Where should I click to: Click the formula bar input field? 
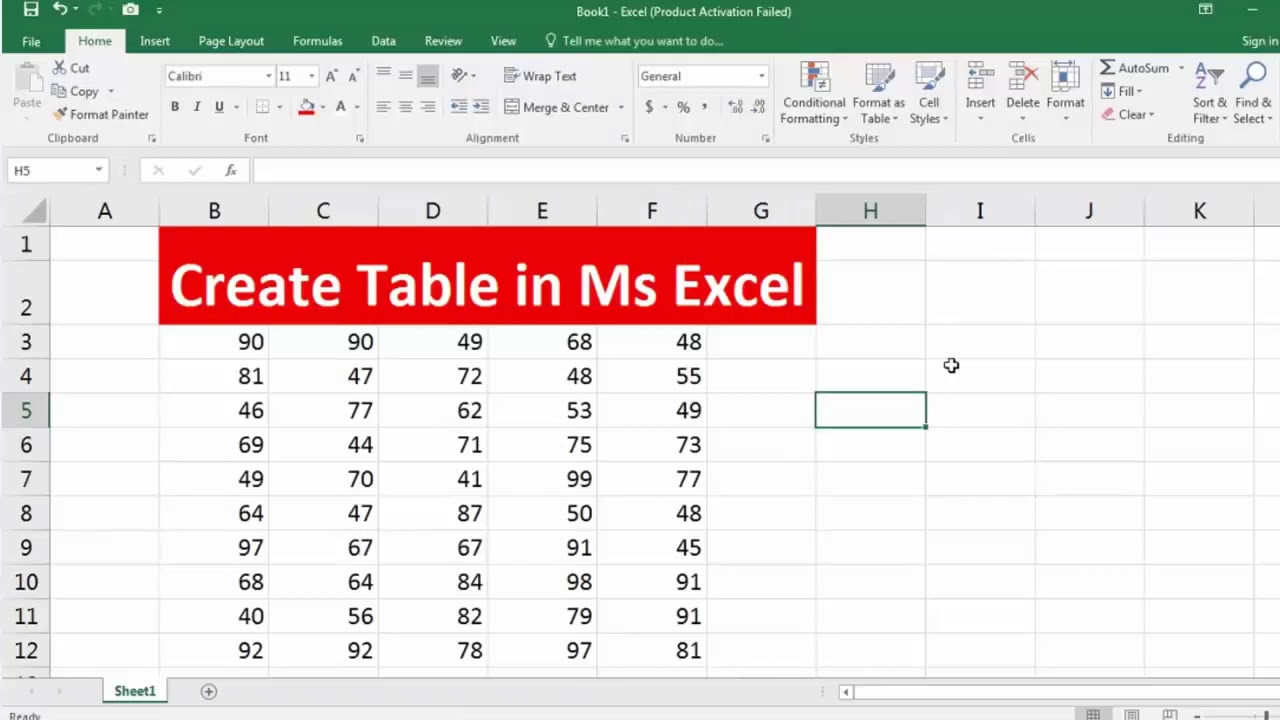[765, 170]
